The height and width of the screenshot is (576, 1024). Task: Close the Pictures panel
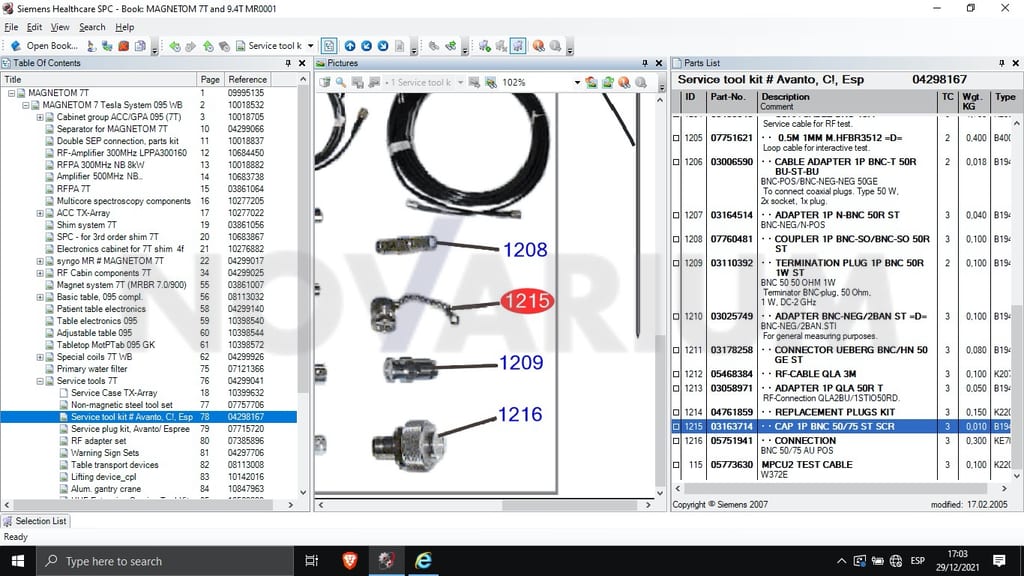click(659, 63)
